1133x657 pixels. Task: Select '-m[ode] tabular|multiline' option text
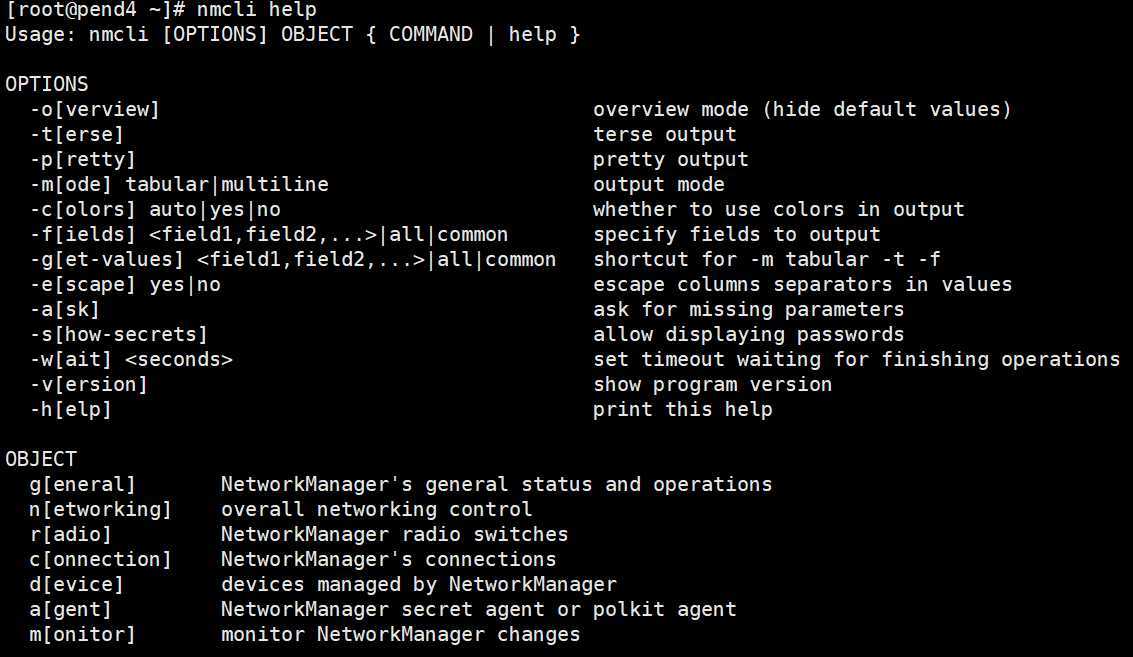click(x=179, y=185)
